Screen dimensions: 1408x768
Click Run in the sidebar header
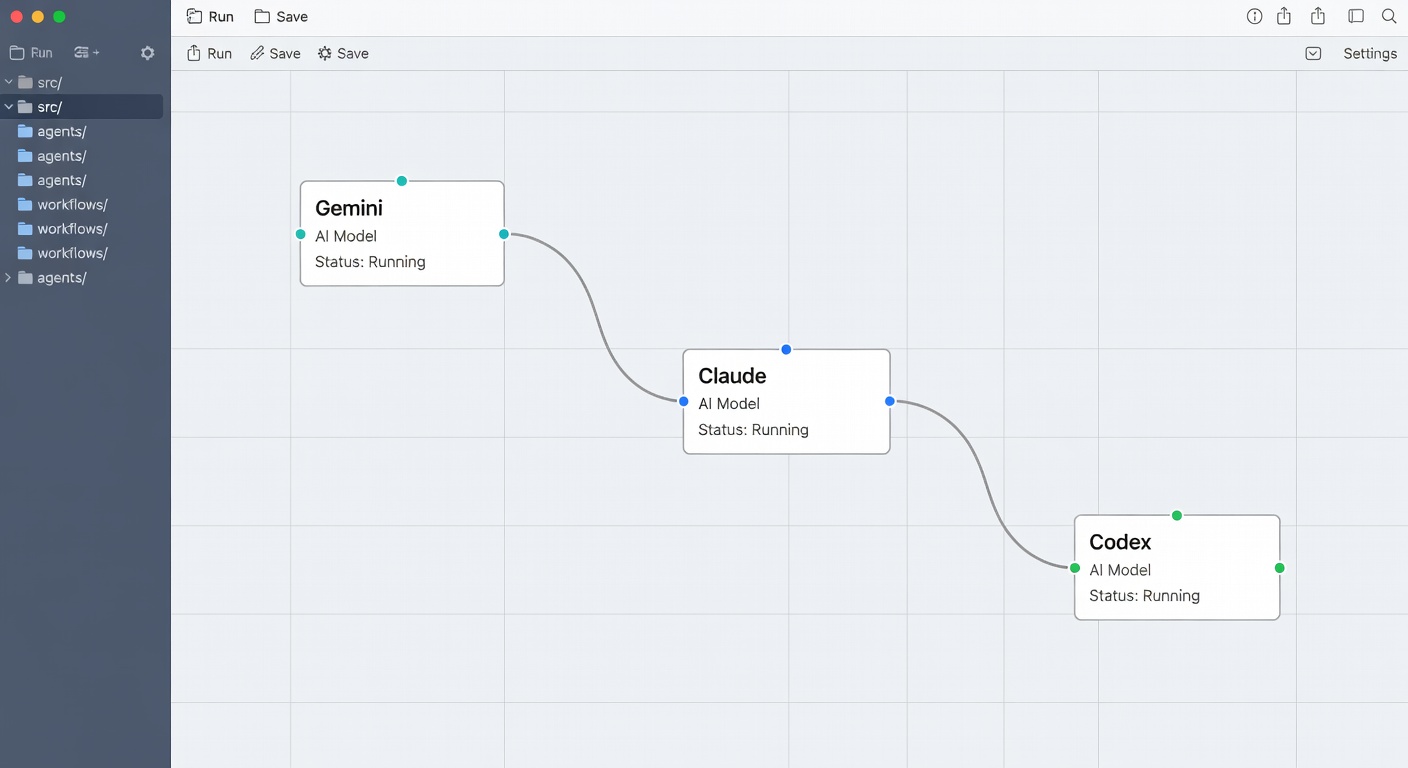click(x=31, y=53)
